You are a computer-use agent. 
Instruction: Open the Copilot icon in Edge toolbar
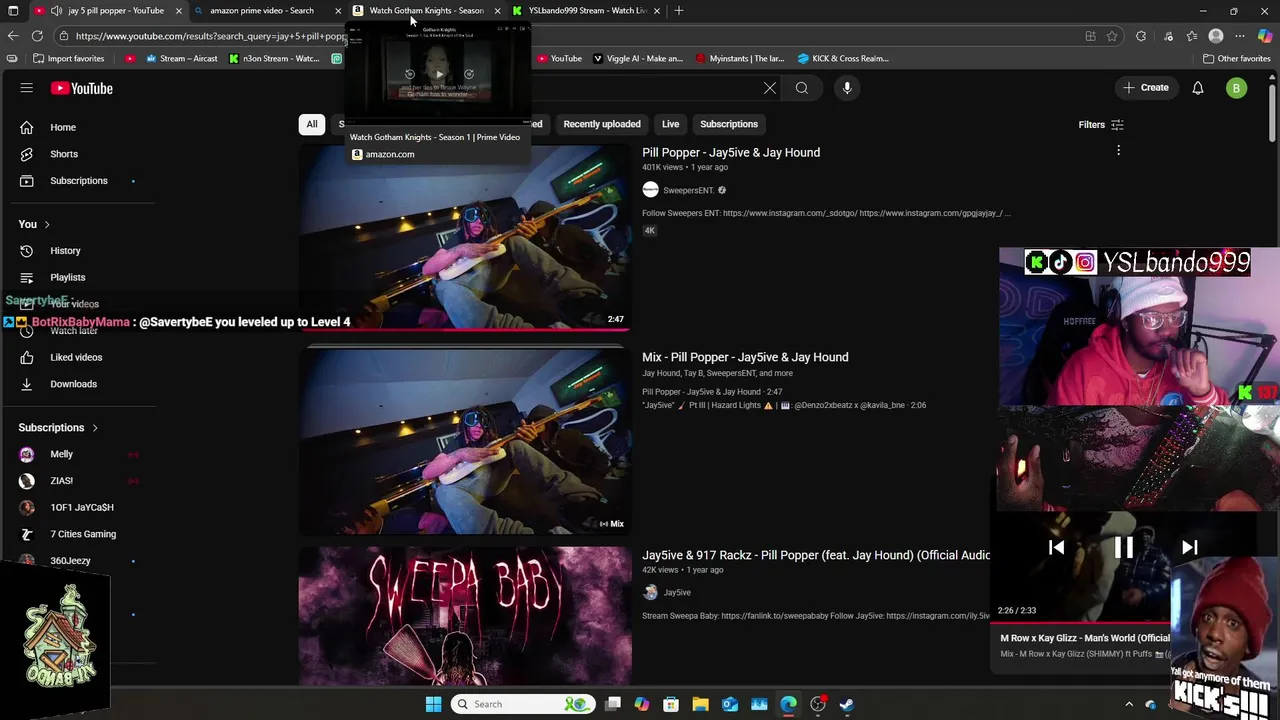pos(1265,36)
